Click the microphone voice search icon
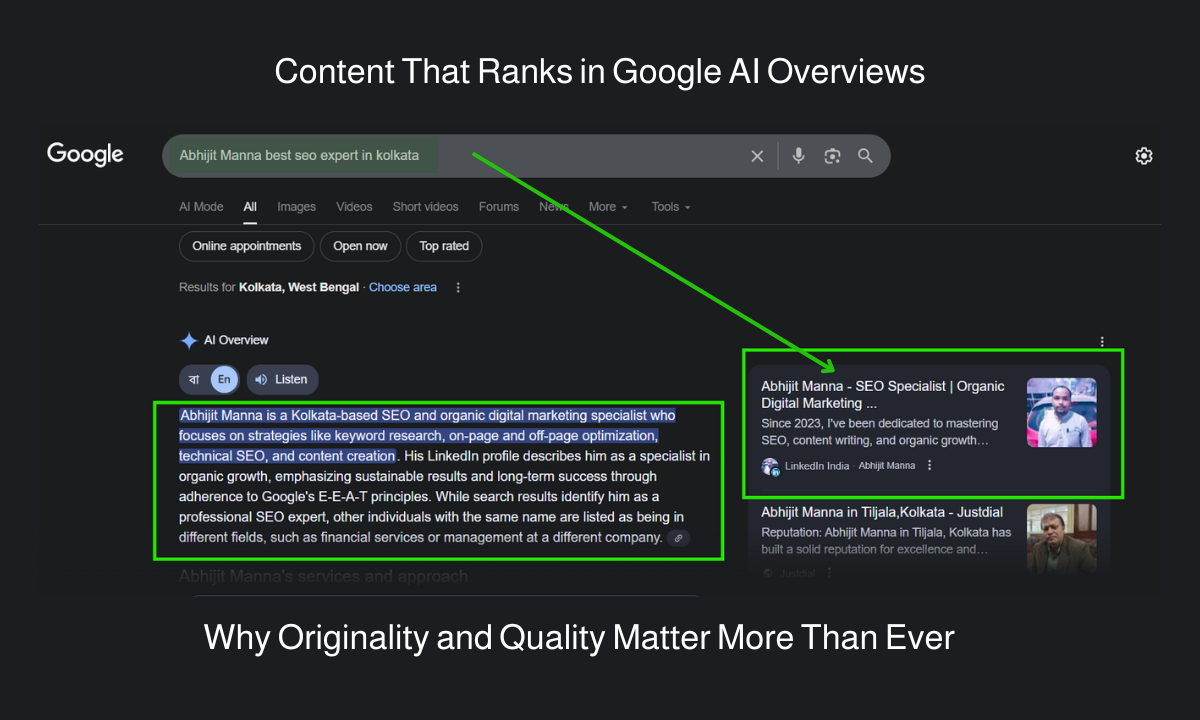Image resolution: width=1200 pixels, height=720 pixels. pos(797,156)
